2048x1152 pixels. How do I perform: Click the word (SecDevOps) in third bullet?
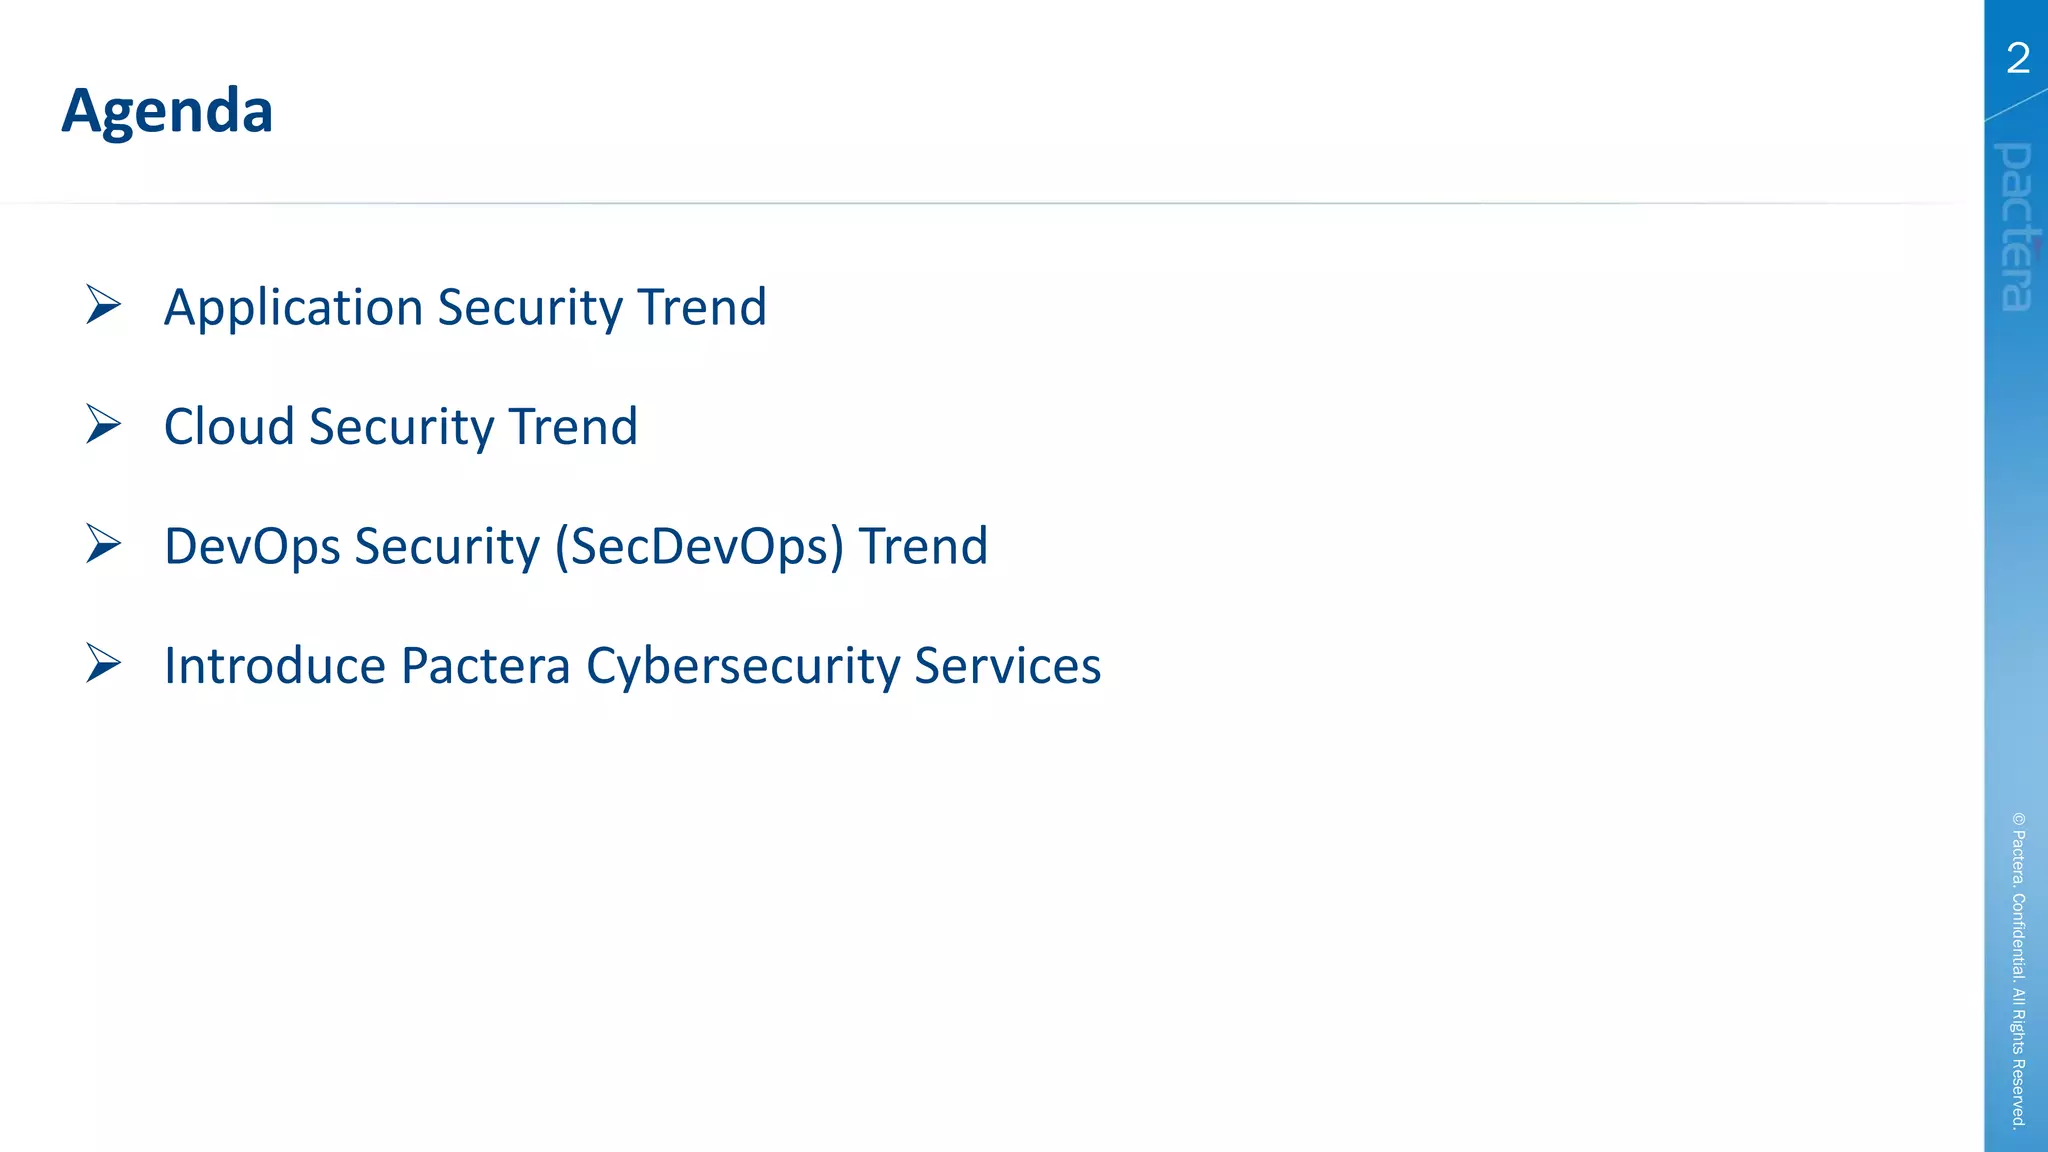click(699, 547)
